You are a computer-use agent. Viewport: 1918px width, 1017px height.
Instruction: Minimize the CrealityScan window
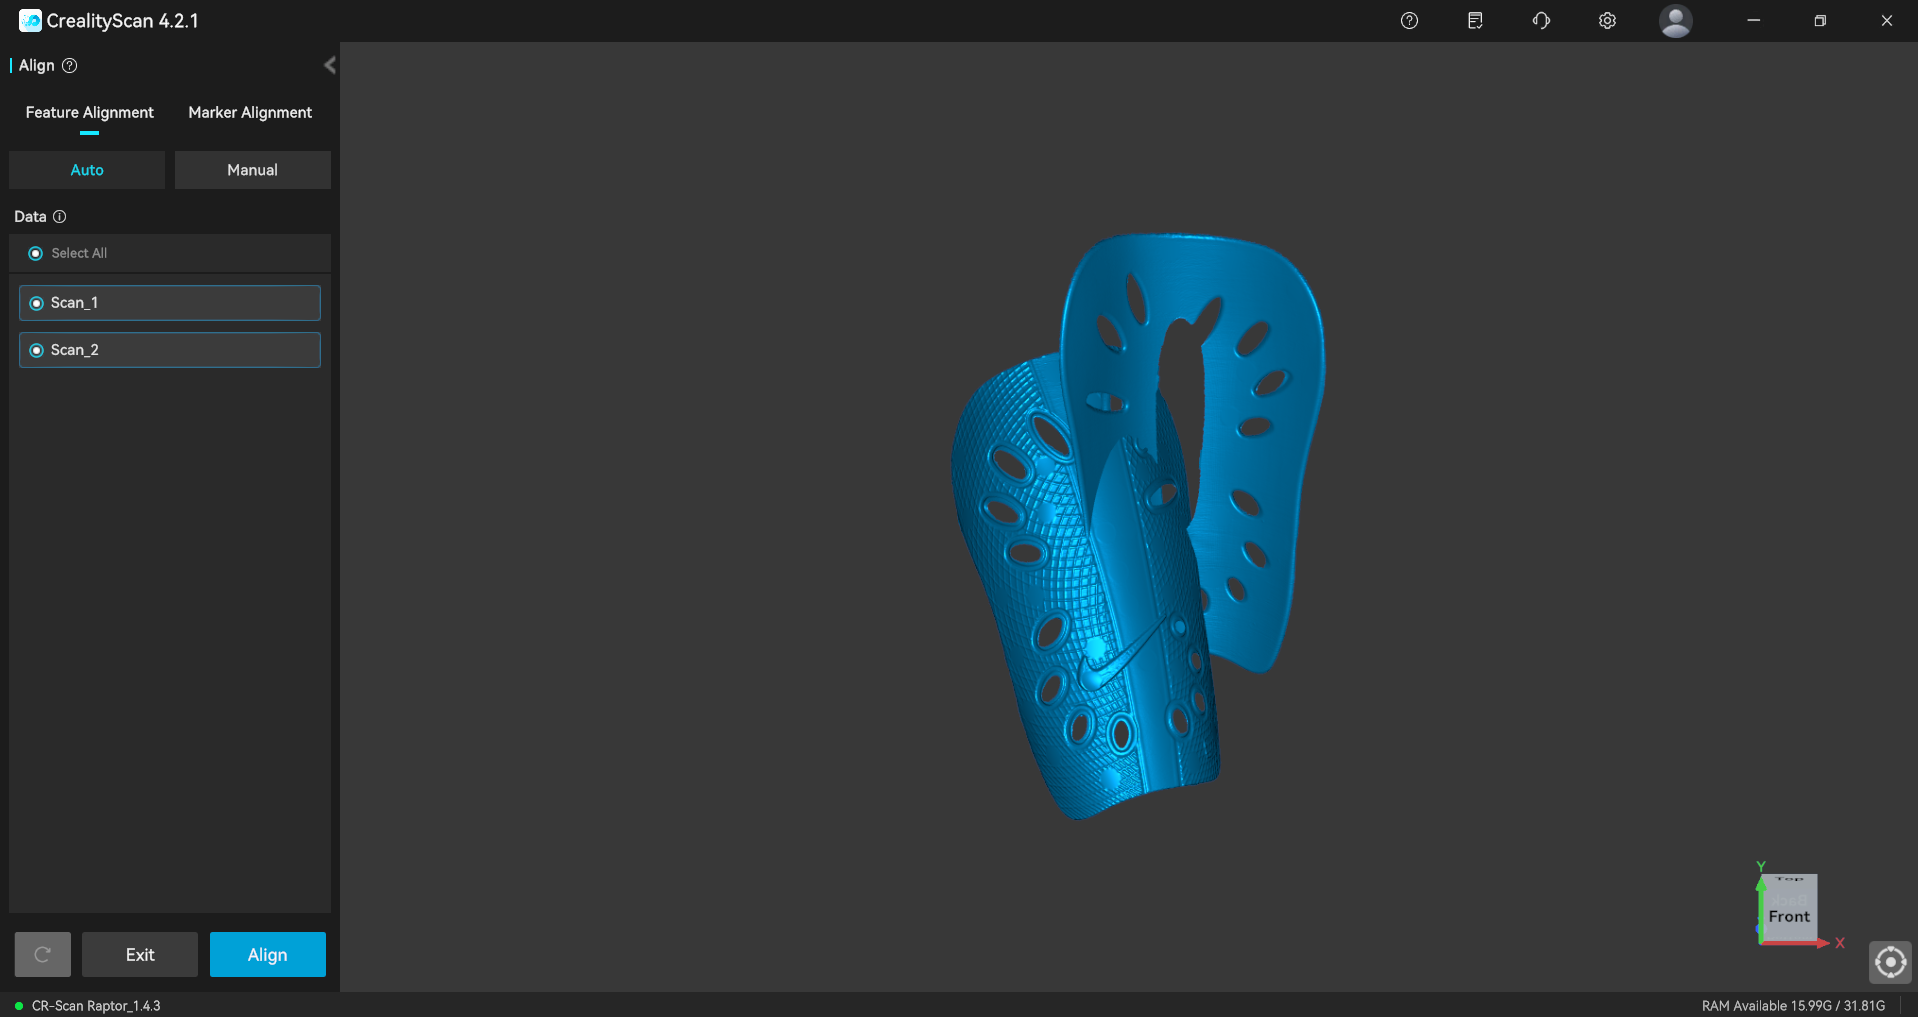pos(1753,21)
